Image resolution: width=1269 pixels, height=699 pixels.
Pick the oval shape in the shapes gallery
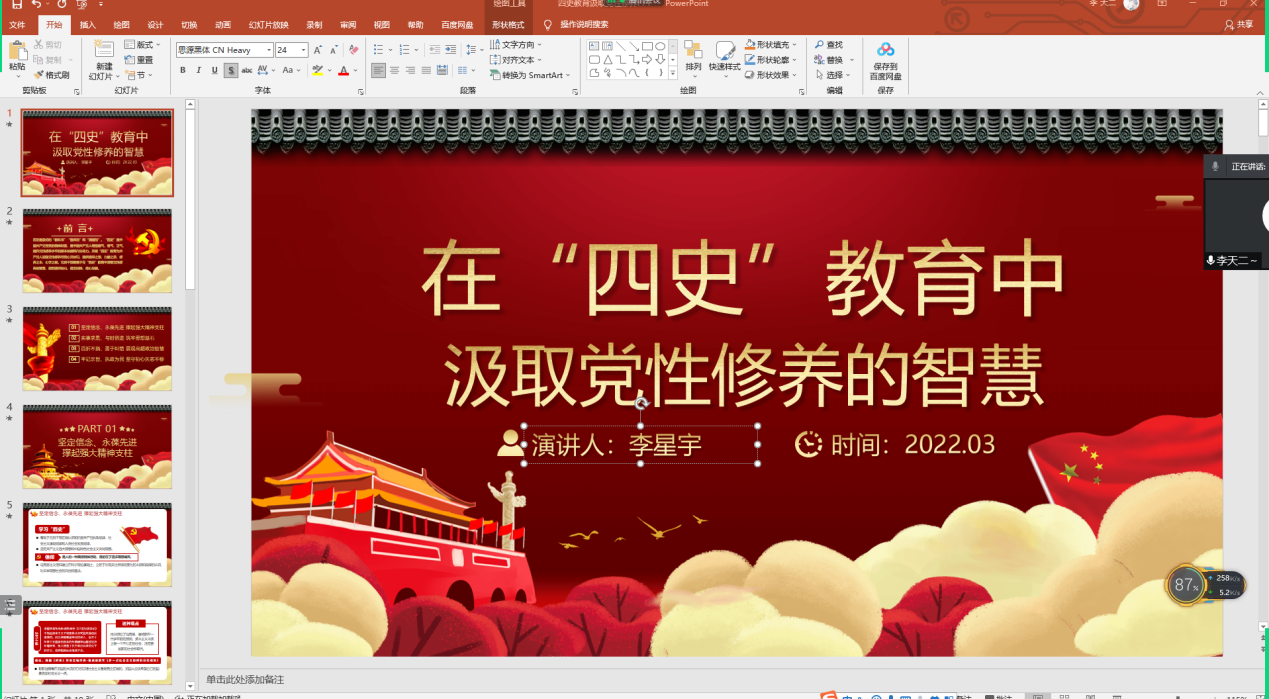pos(660,46)
